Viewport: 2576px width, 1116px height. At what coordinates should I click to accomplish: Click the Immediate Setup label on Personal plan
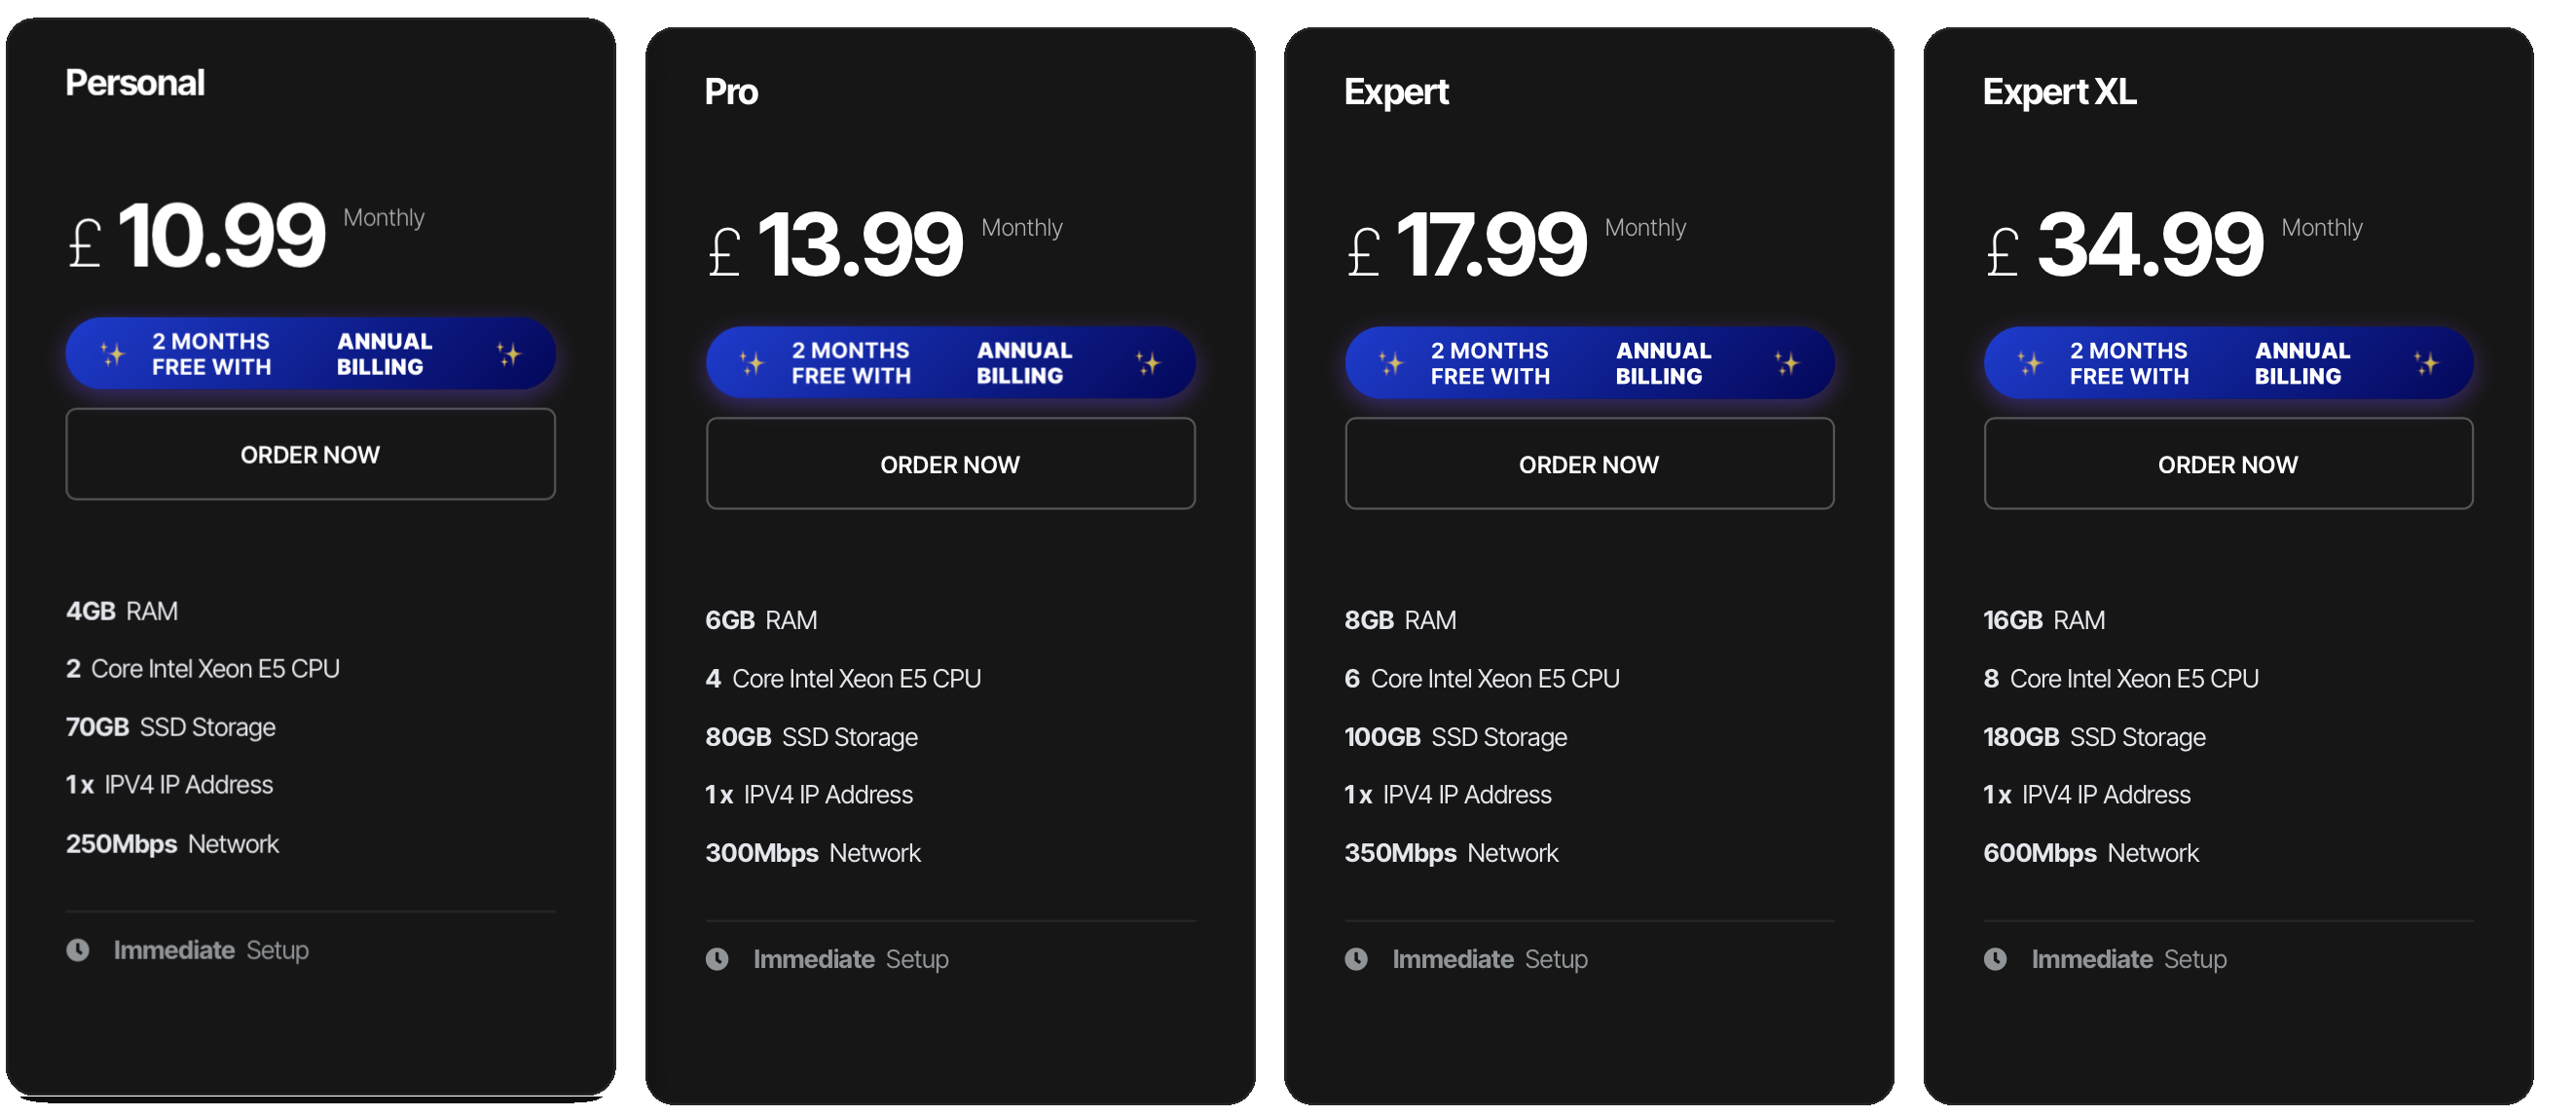[x=210, y=950]
